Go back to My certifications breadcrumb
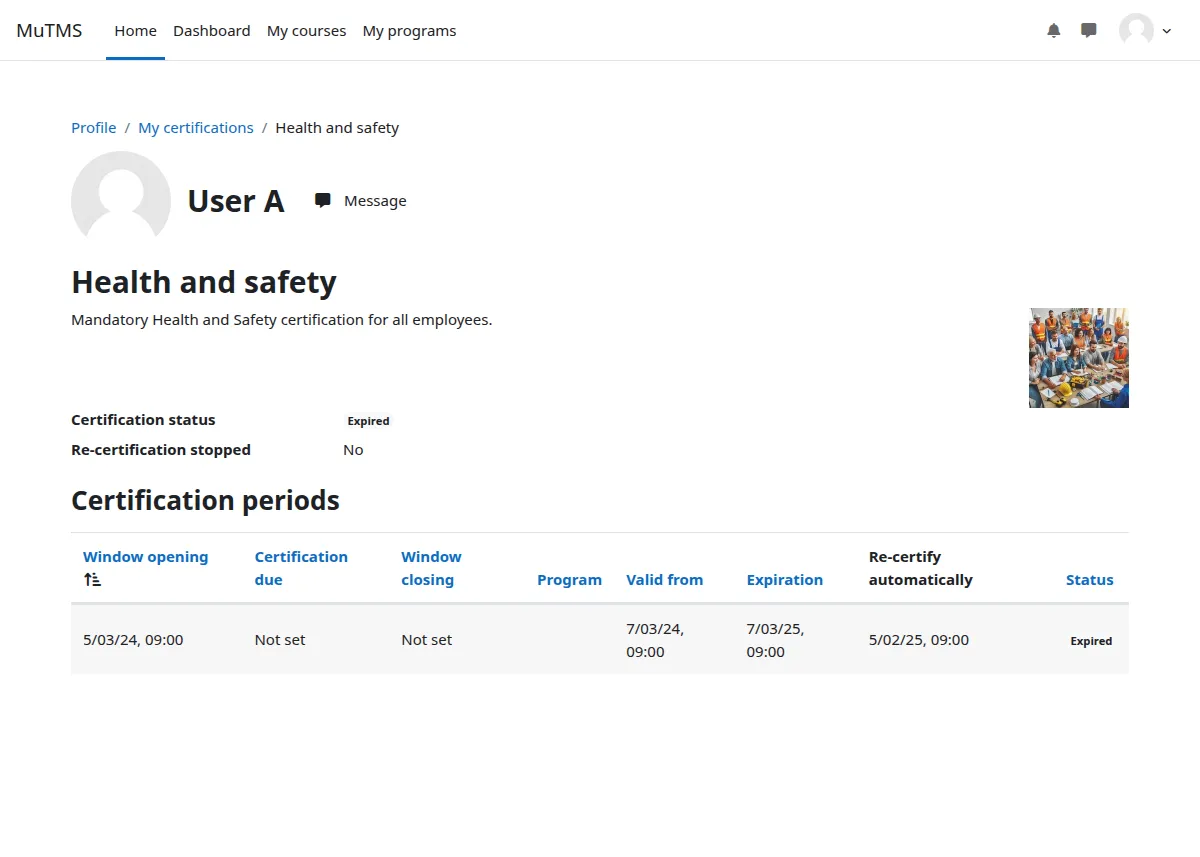 [196, 128]
